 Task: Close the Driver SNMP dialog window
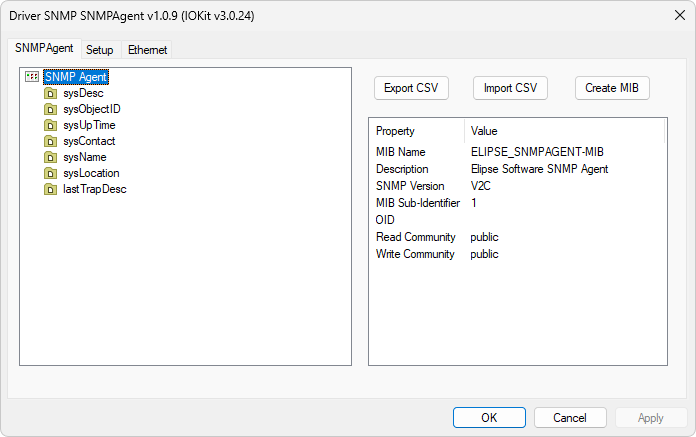(x=680, y=16)
